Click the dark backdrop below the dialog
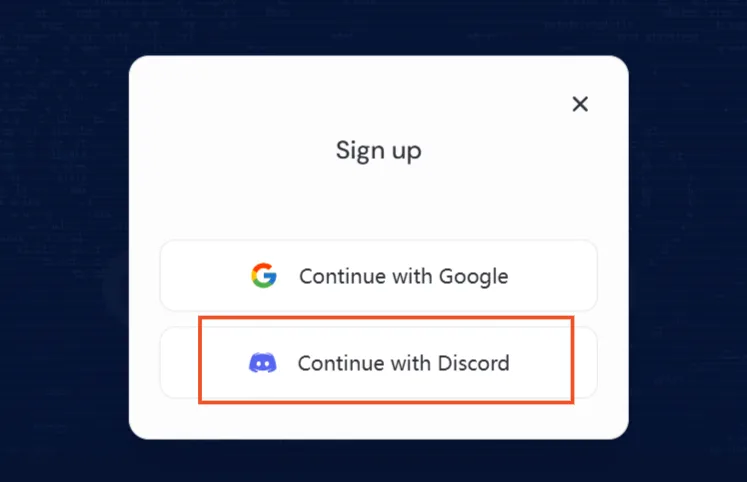 tap(379, 461)
